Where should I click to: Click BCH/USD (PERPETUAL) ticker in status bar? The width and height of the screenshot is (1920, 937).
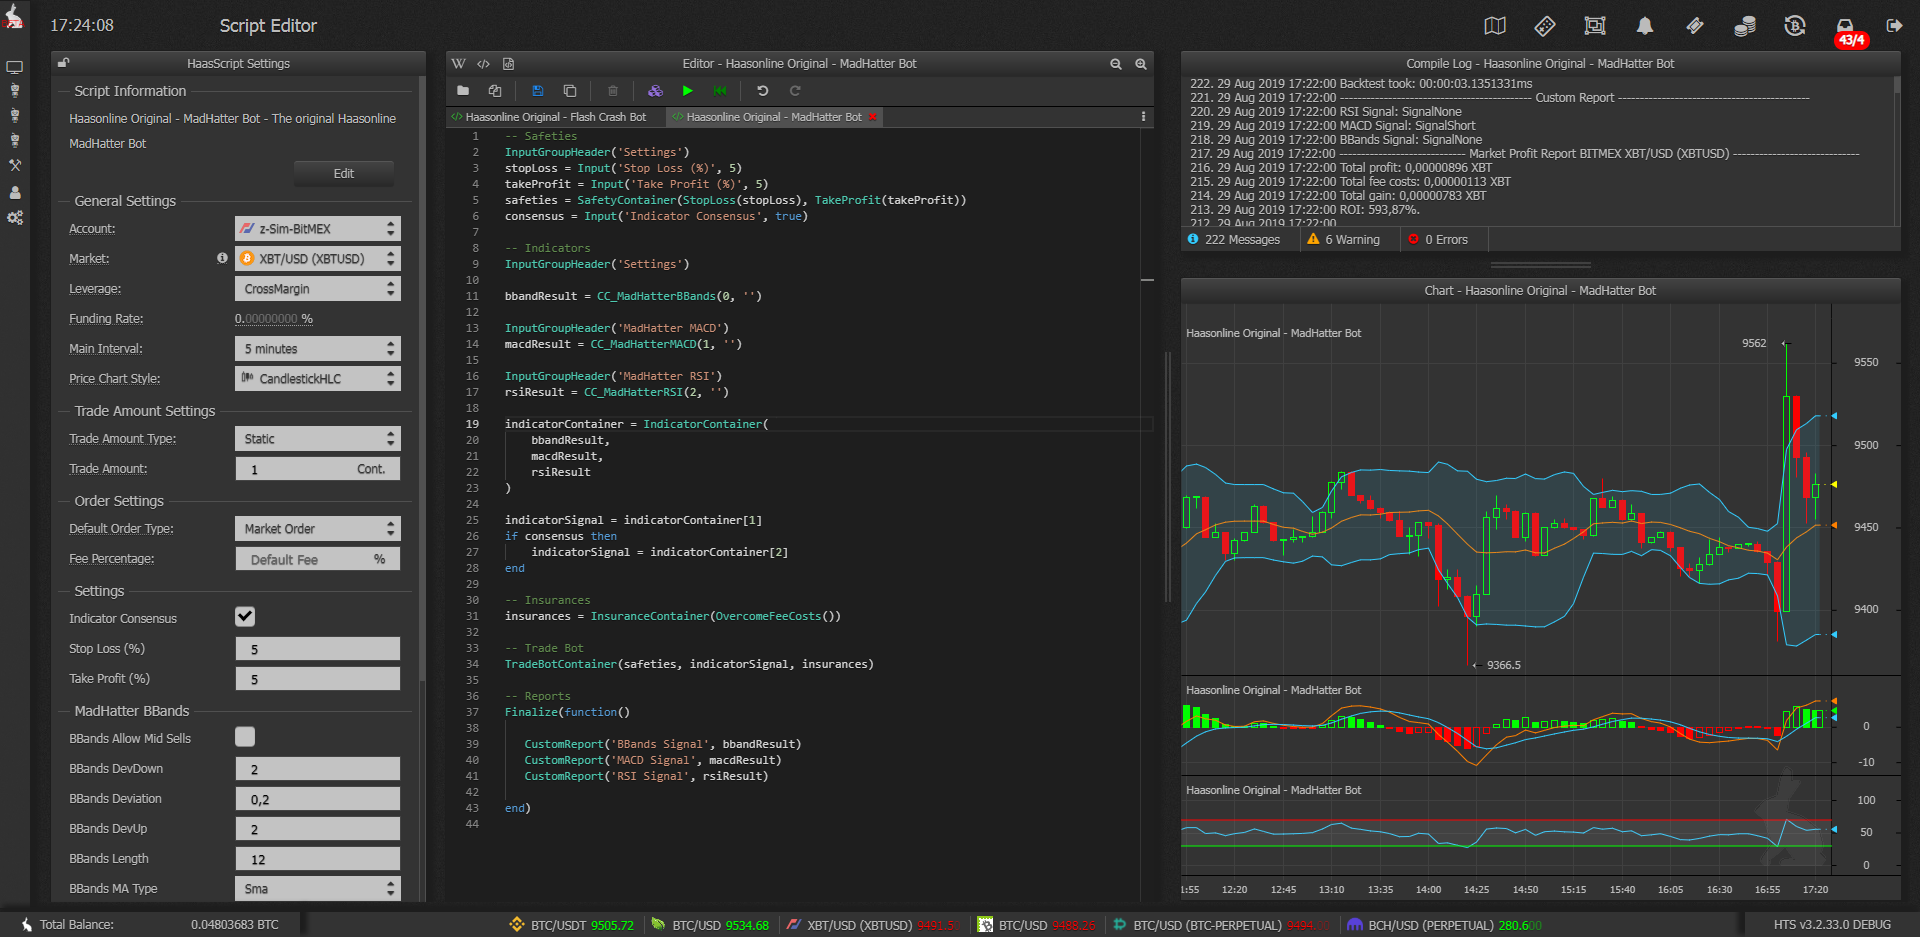pos(1445,925)
